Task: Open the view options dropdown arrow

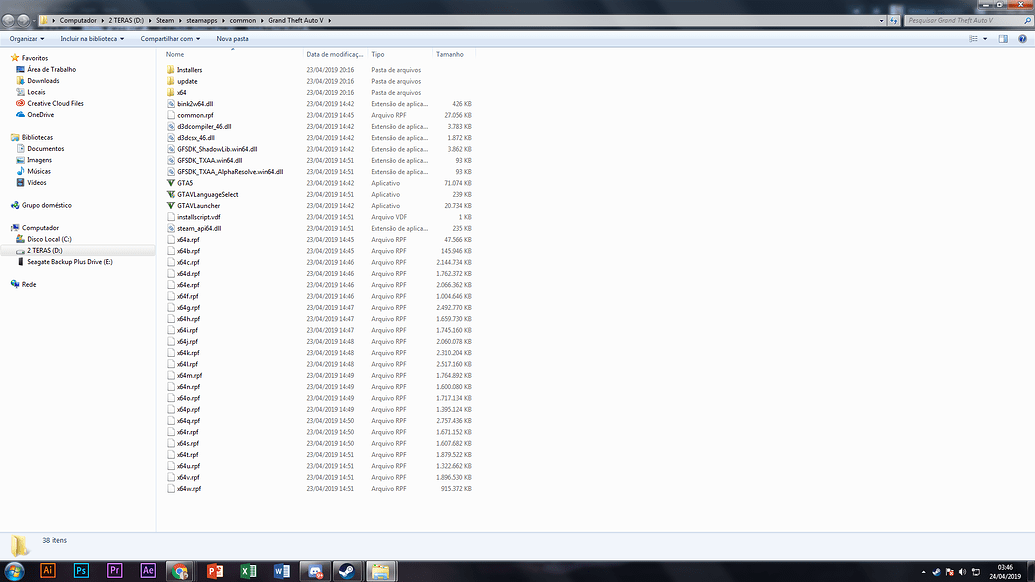Action: (985, 39)
